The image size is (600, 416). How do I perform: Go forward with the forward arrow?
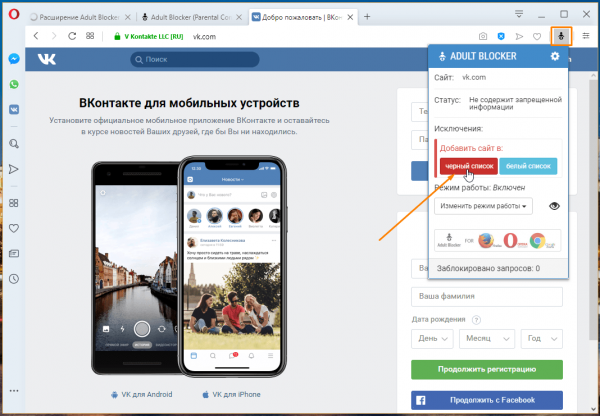tap(54, 36)
